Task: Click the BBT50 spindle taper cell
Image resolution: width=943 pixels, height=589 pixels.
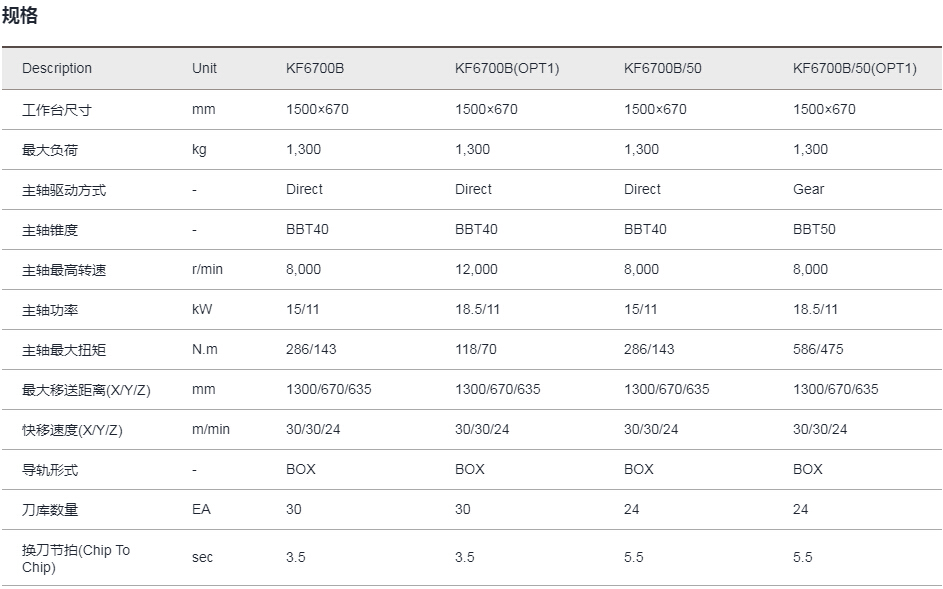Action: tap(814, 229)
